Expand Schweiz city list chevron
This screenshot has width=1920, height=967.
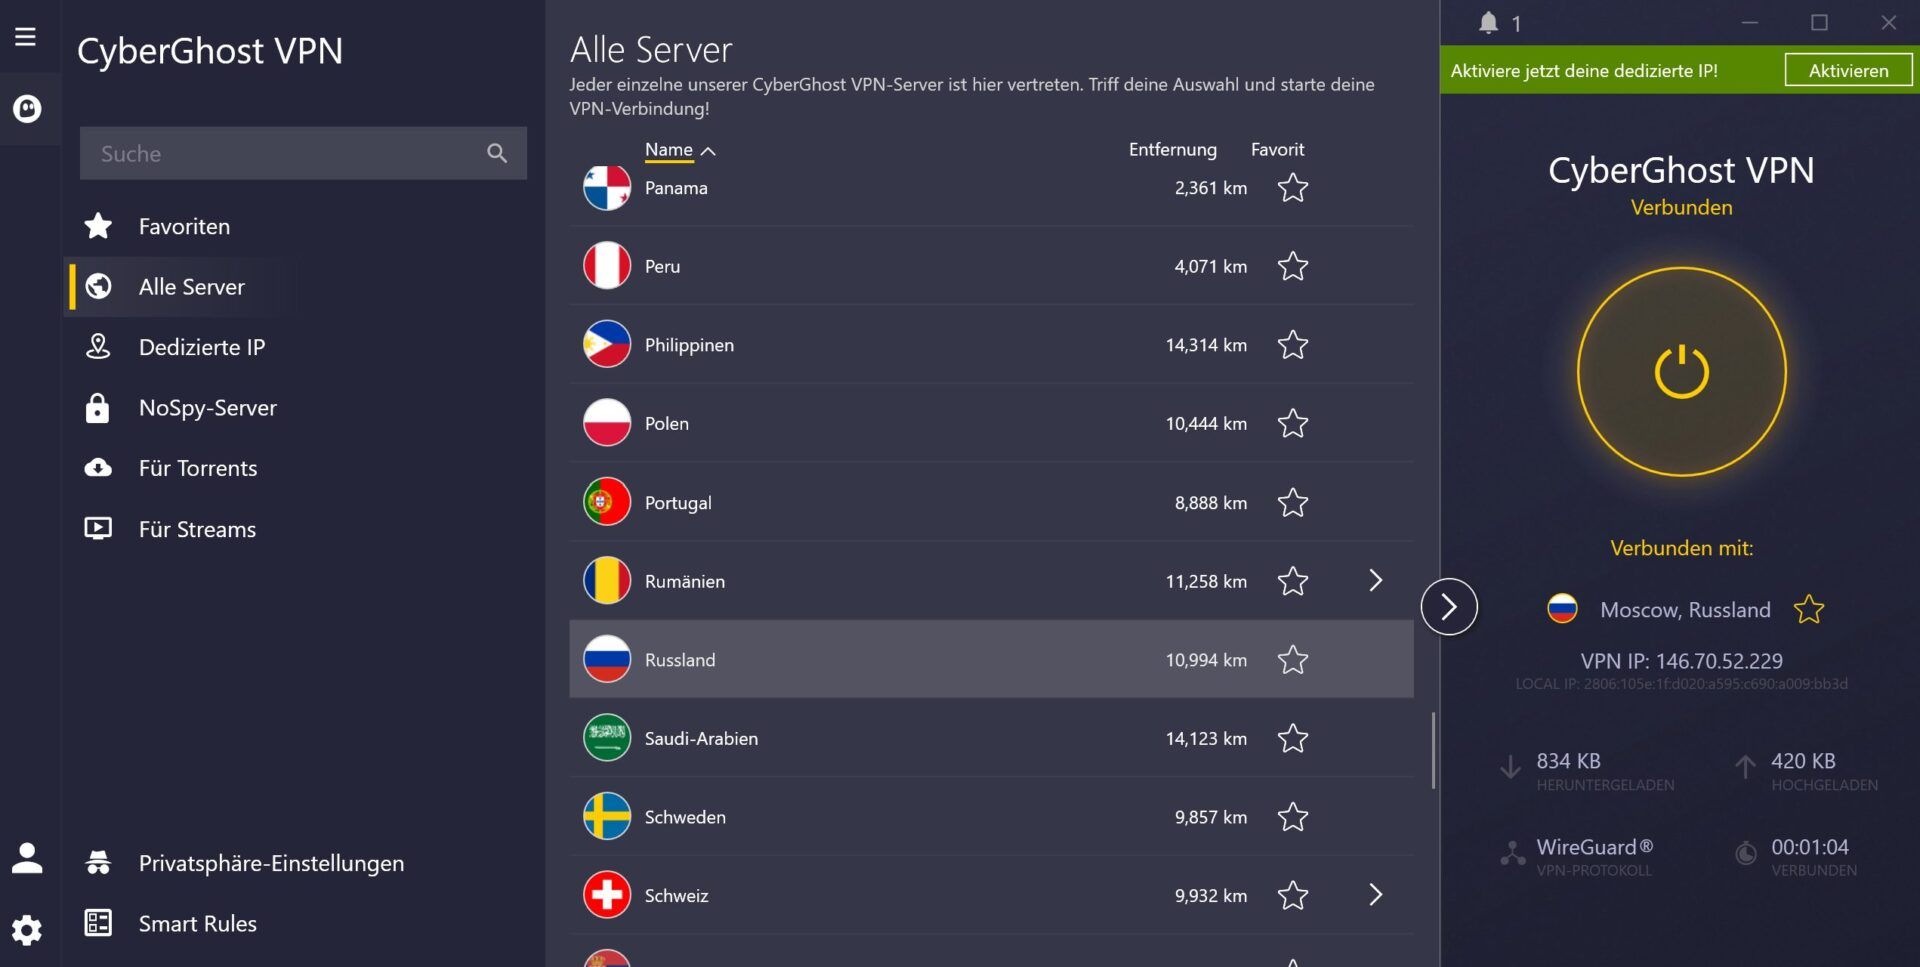point(1376,894)
